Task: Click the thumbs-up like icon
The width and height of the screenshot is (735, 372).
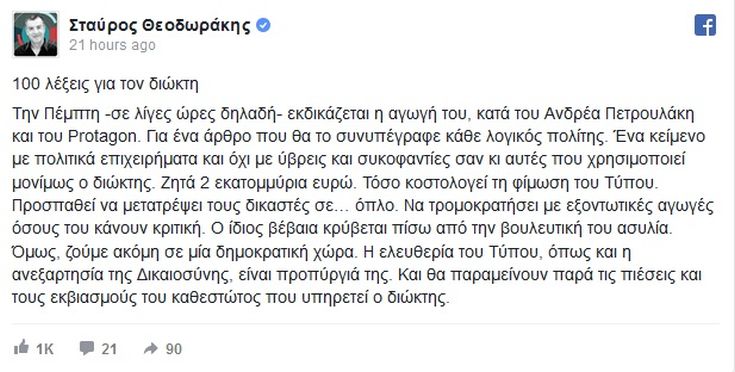Action: coord(22,348)
